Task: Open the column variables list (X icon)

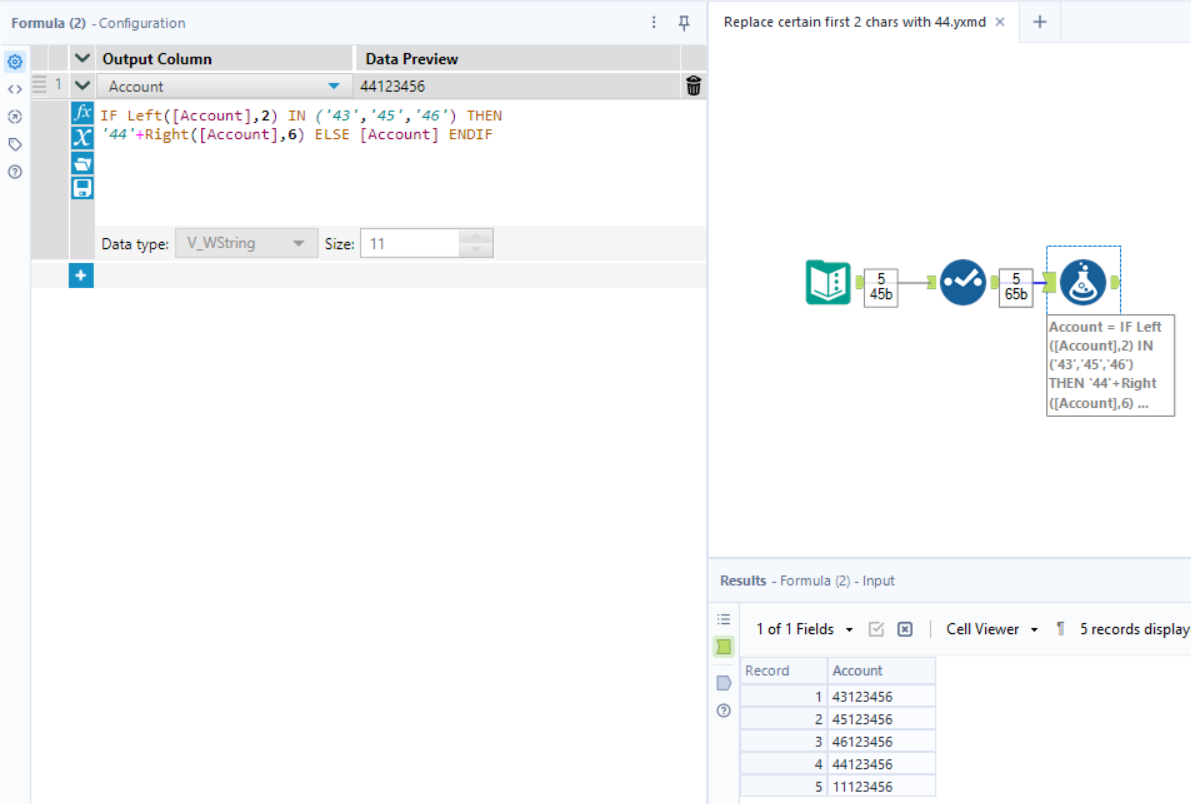Action: tap(82, 138)
